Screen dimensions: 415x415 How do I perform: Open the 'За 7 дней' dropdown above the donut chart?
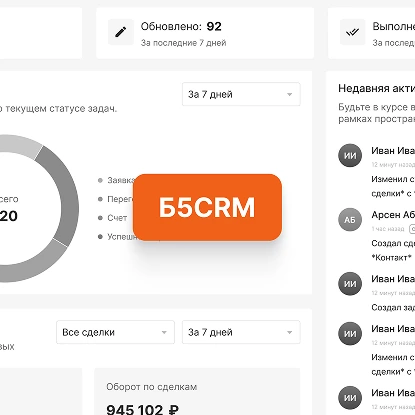coord(241,94)
